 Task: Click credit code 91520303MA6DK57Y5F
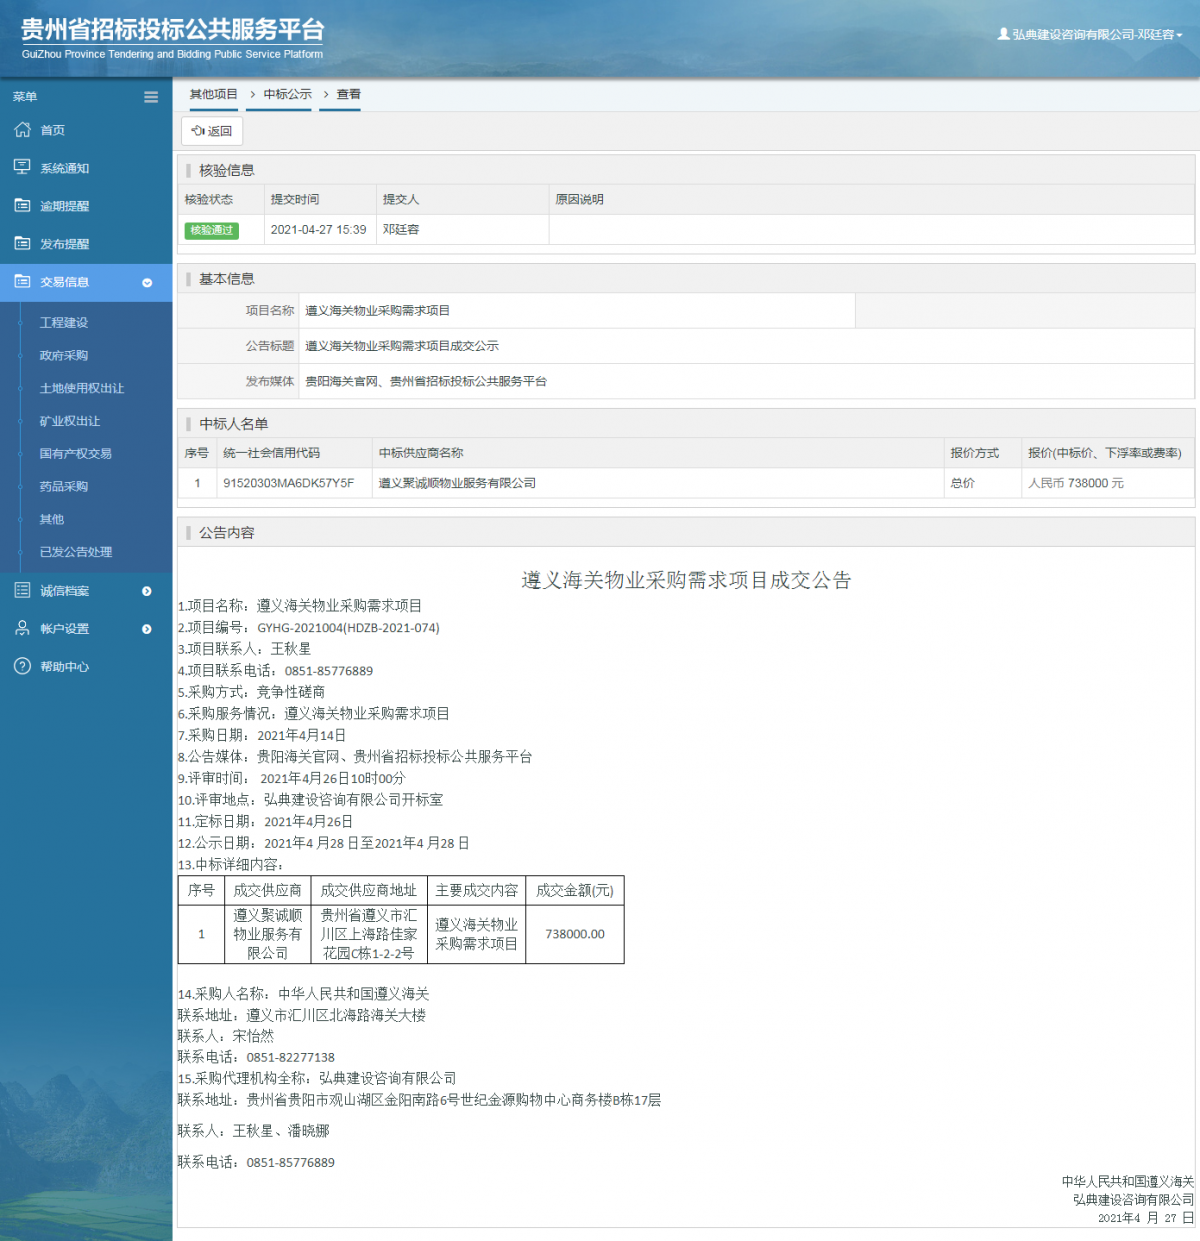click(288, 483)
